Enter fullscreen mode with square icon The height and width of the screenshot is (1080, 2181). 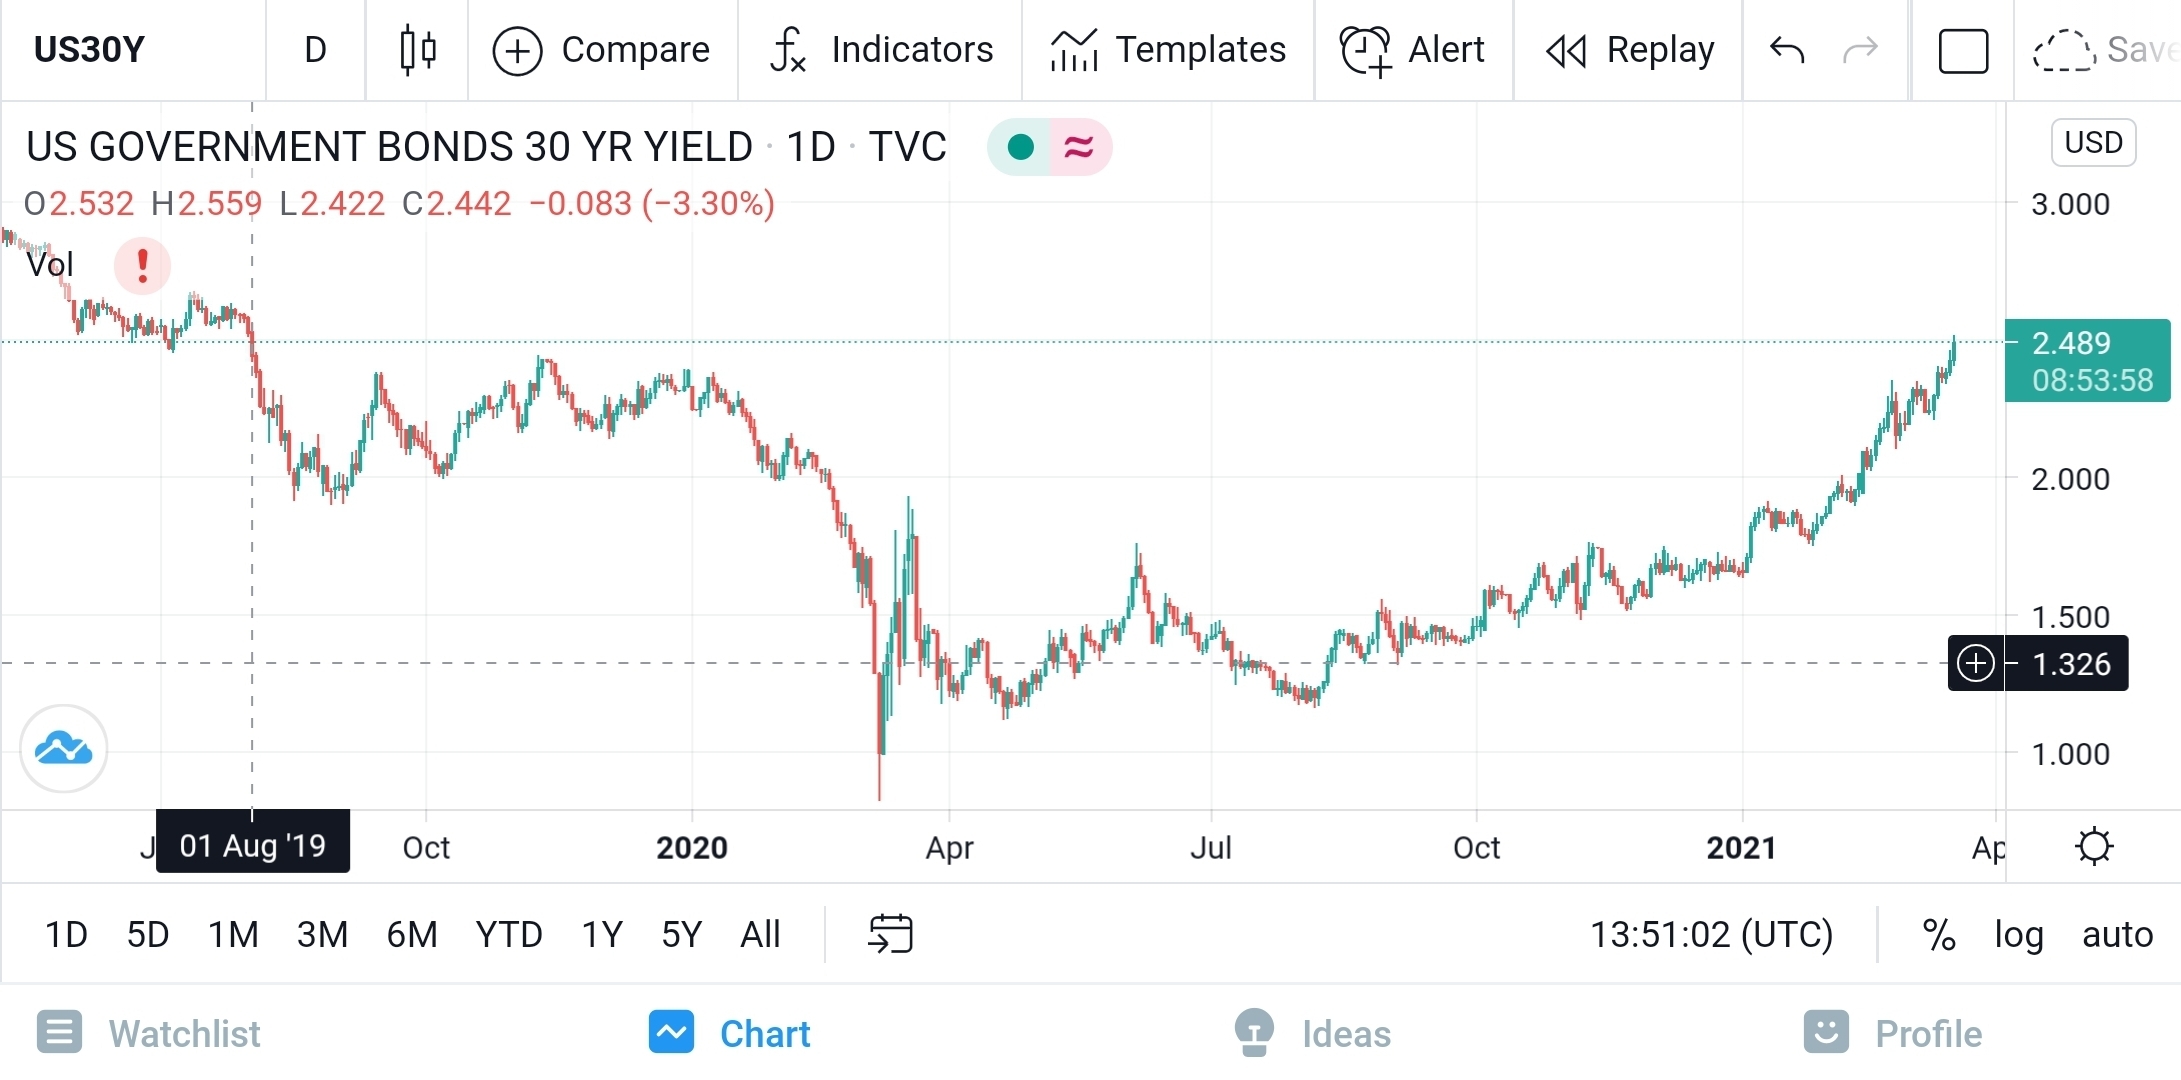1962,50
